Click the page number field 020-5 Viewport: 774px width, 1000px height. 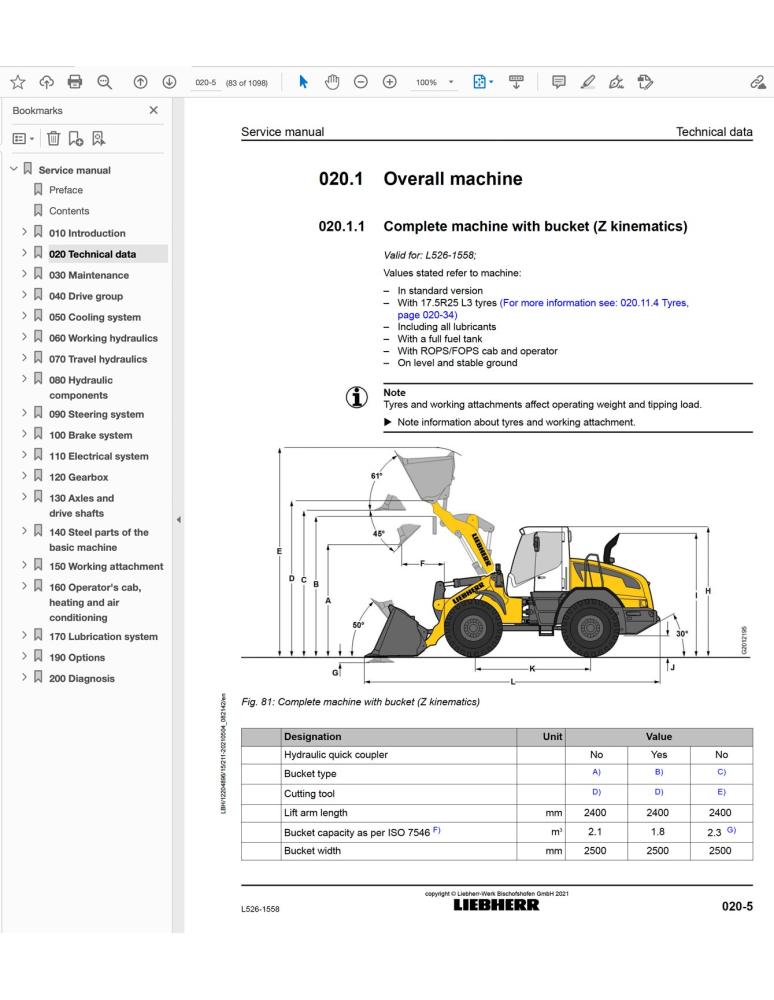coord(205,82)
